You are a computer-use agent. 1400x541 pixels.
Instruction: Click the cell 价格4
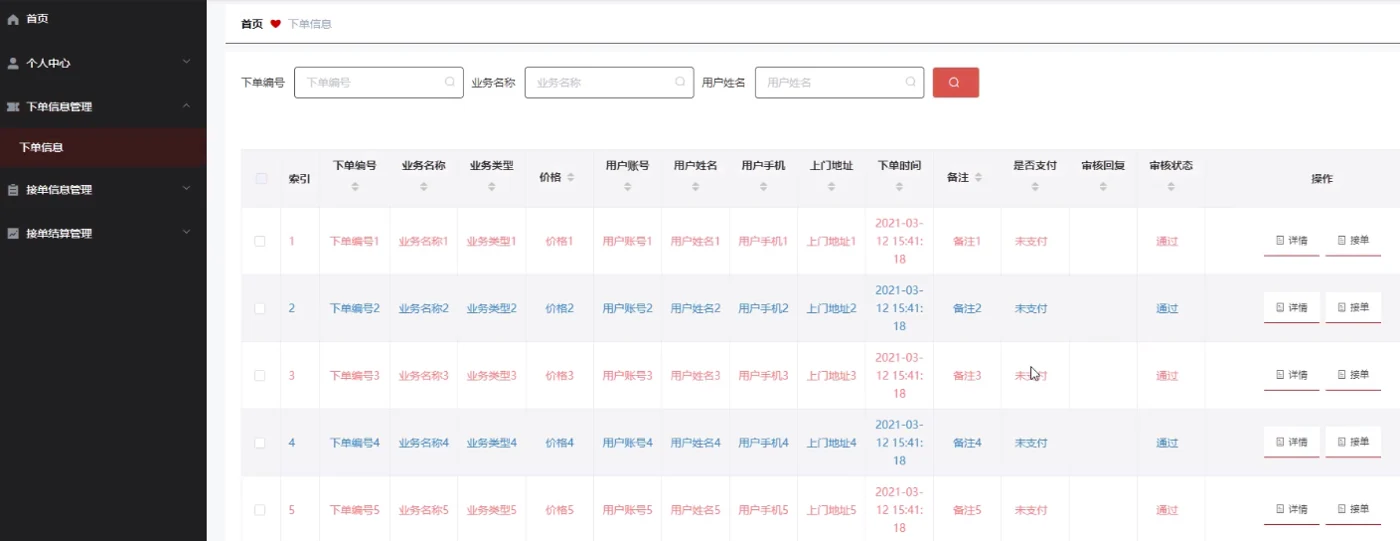click(560, 443)
